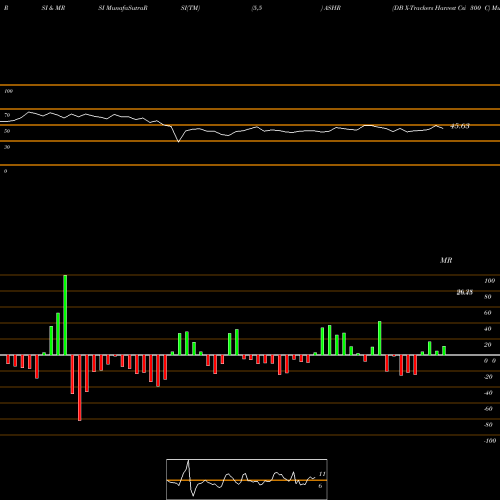Click the tallest green MR histogram bar
Viewport: 500px width, 500px height.
[65, 315]
